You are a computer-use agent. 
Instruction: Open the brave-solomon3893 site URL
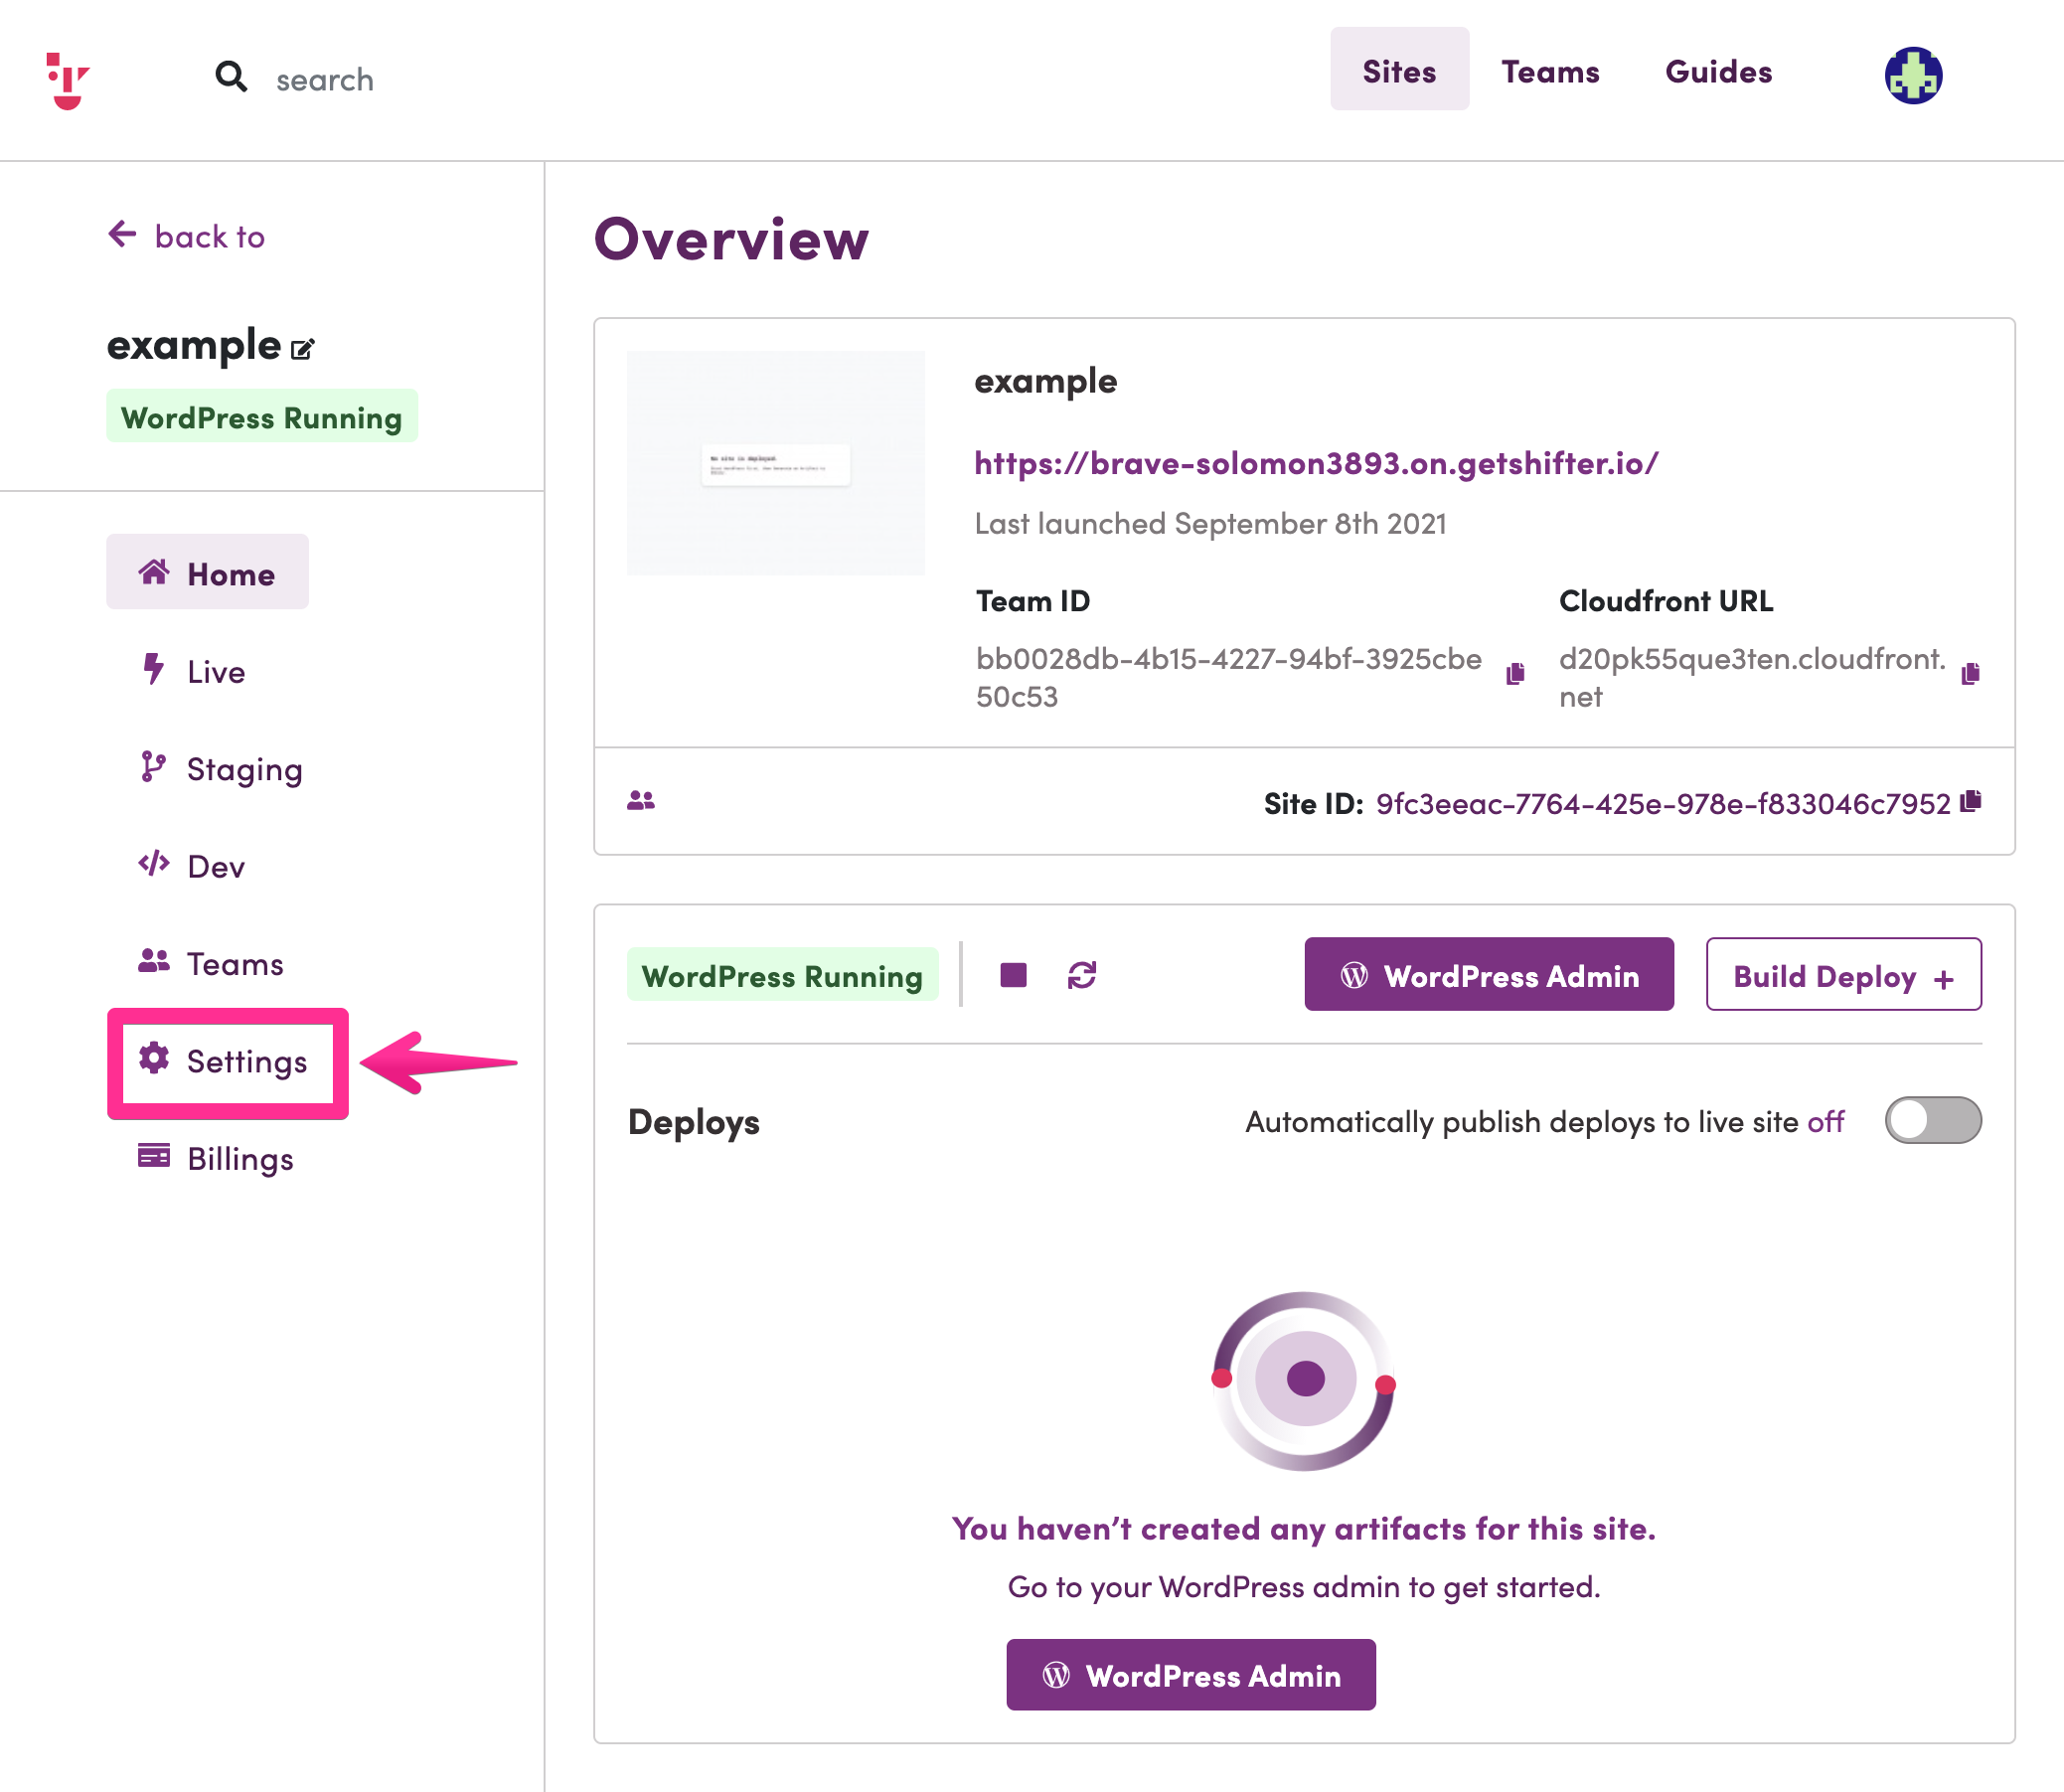click(1316, 463)
